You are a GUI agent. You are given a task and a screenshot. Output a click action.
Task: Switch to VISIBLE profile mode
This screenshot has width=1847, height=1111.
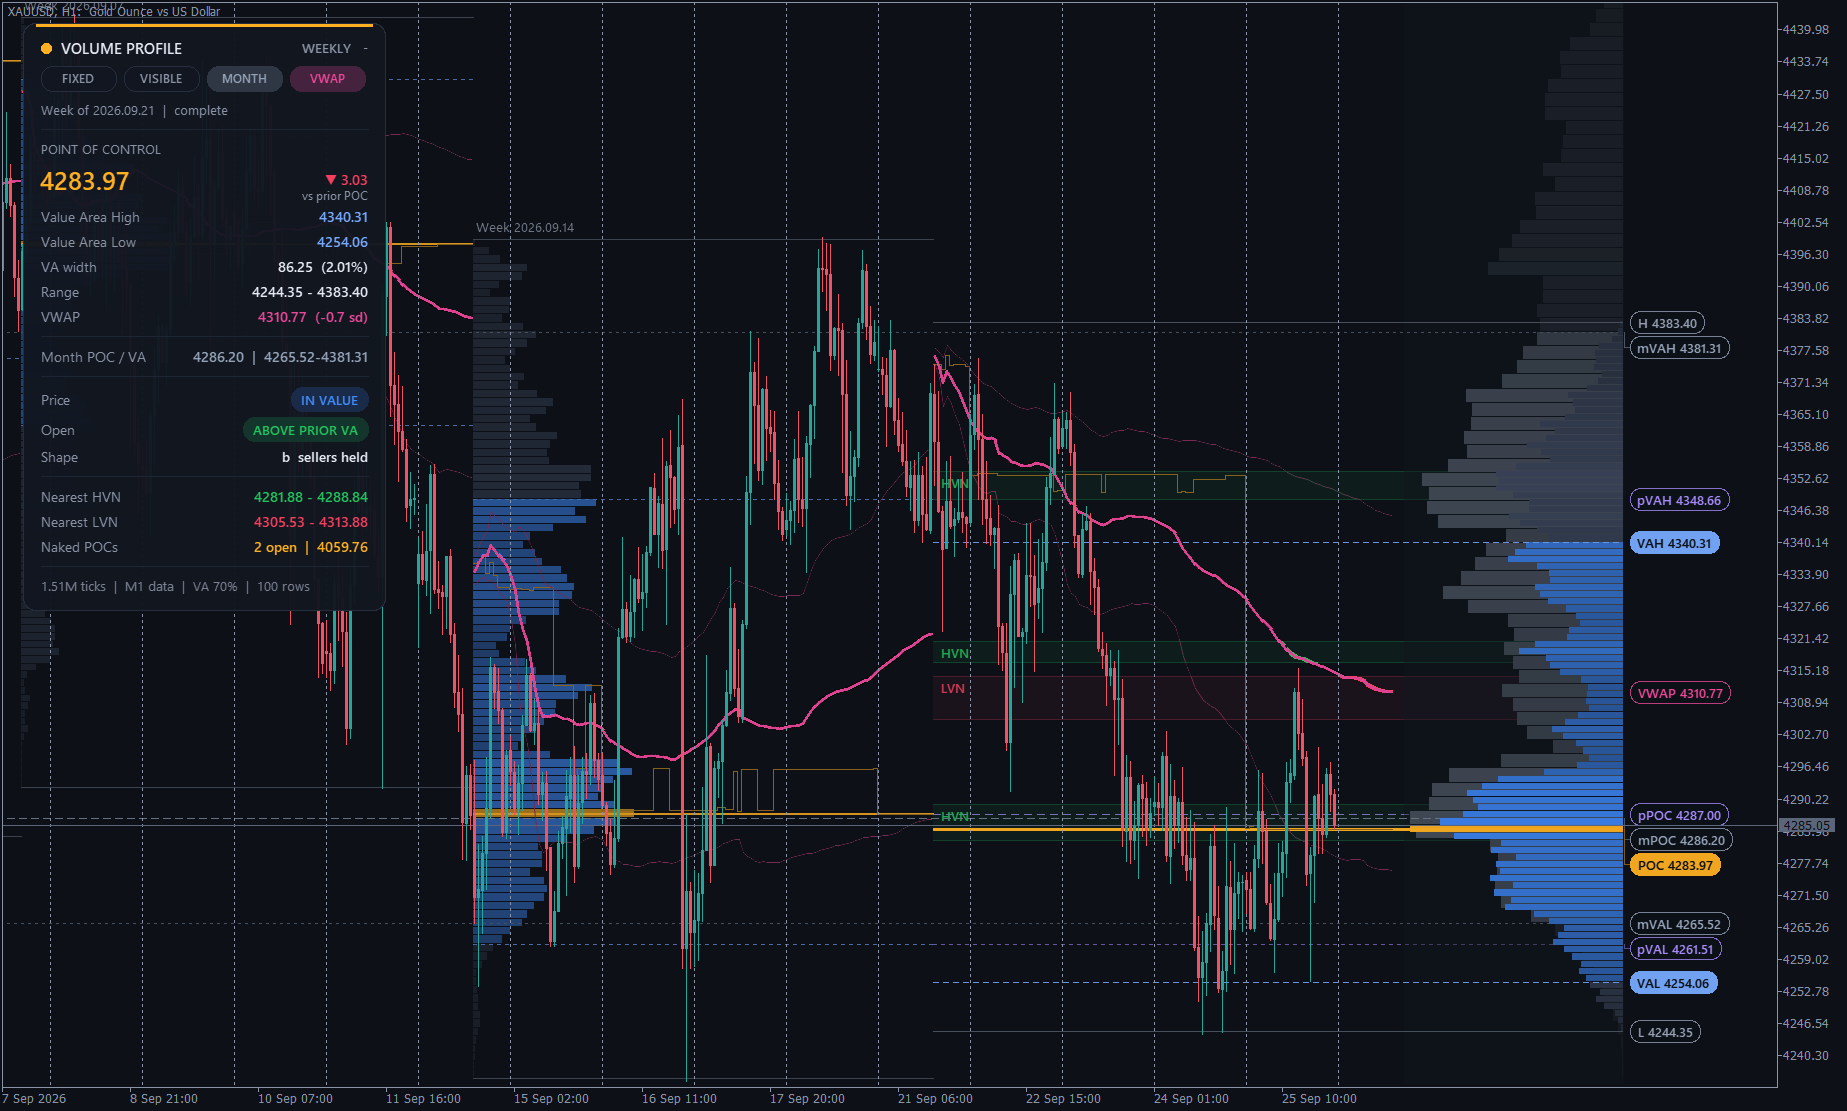pos(161,79)
